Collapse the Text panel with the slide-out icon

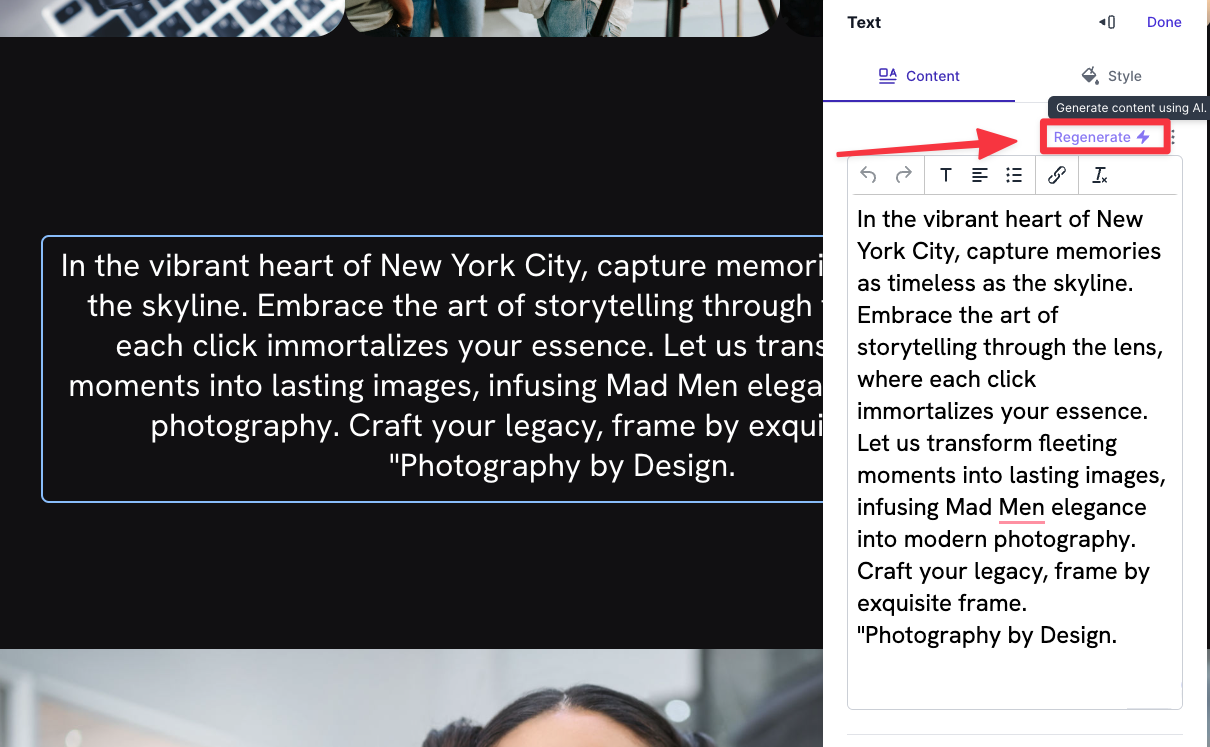tap(1106, 21)
